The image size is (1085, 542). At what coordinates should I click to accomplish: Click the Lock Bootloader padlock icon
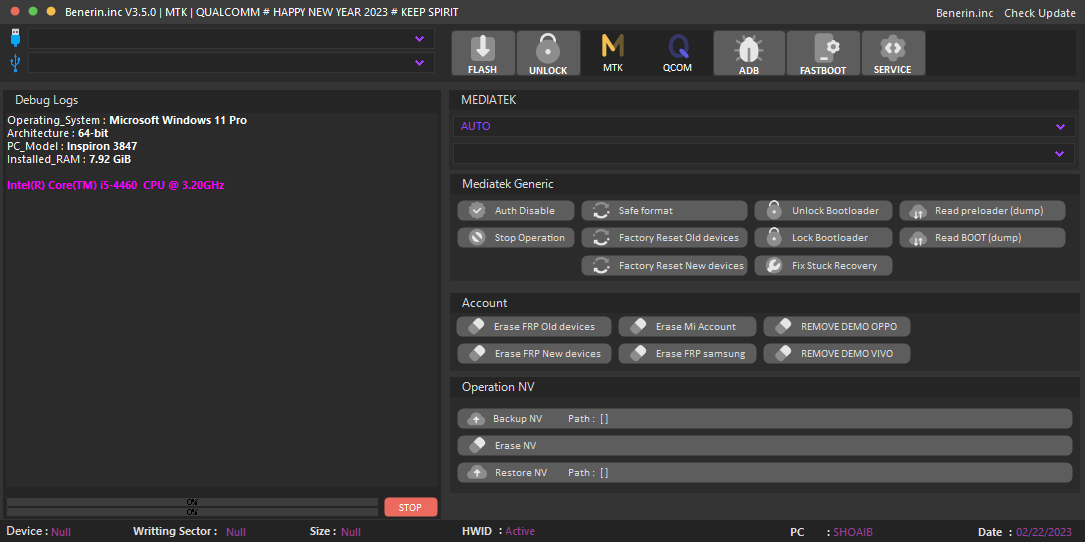tap(774, 237)
